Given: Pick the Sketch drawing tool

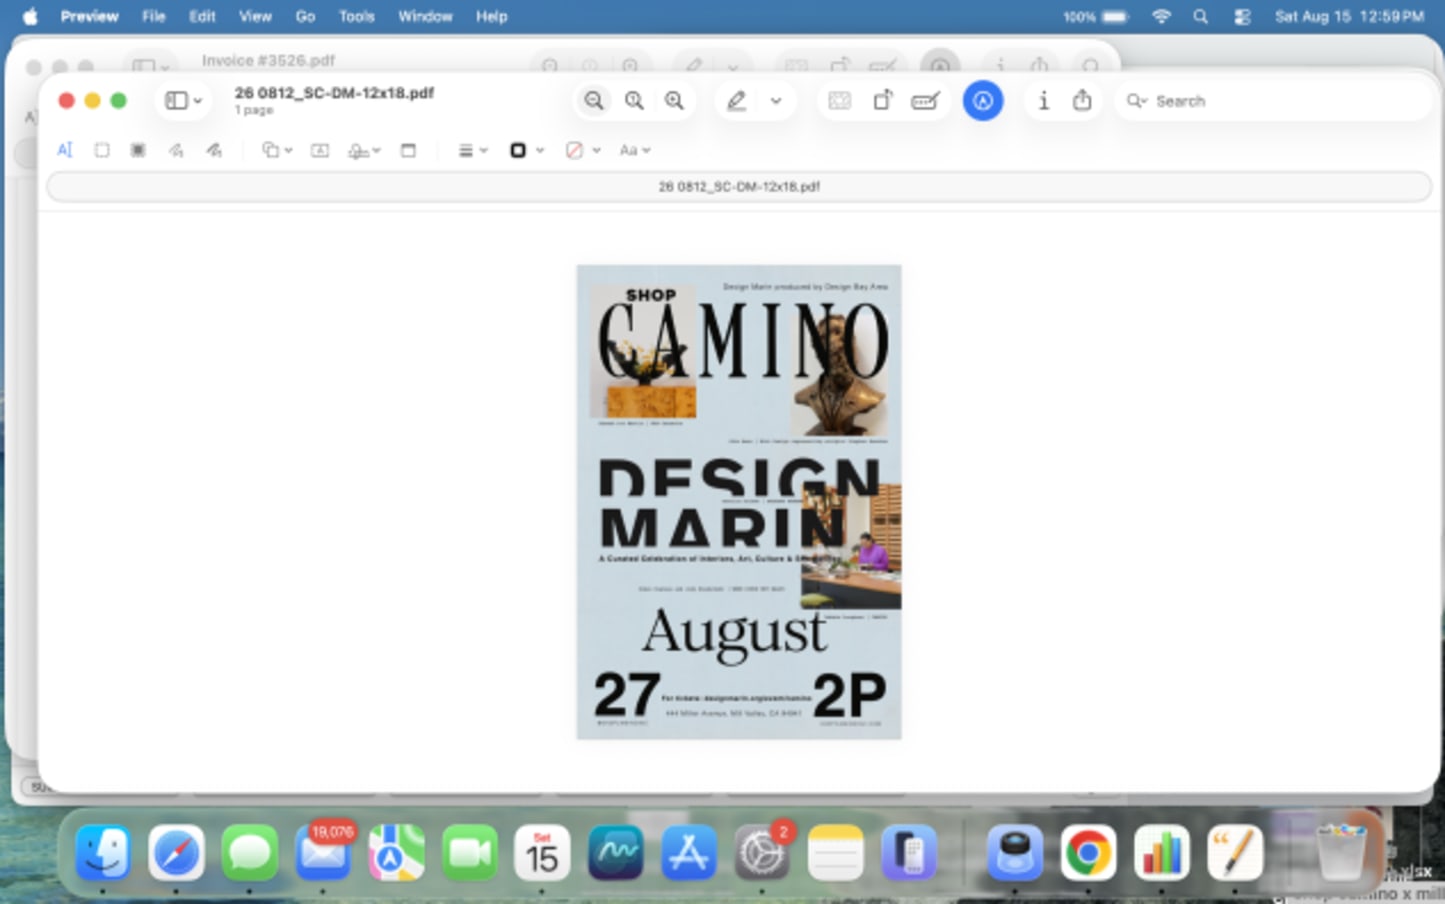Looking at the screenshot, I should tap(176, 150).
